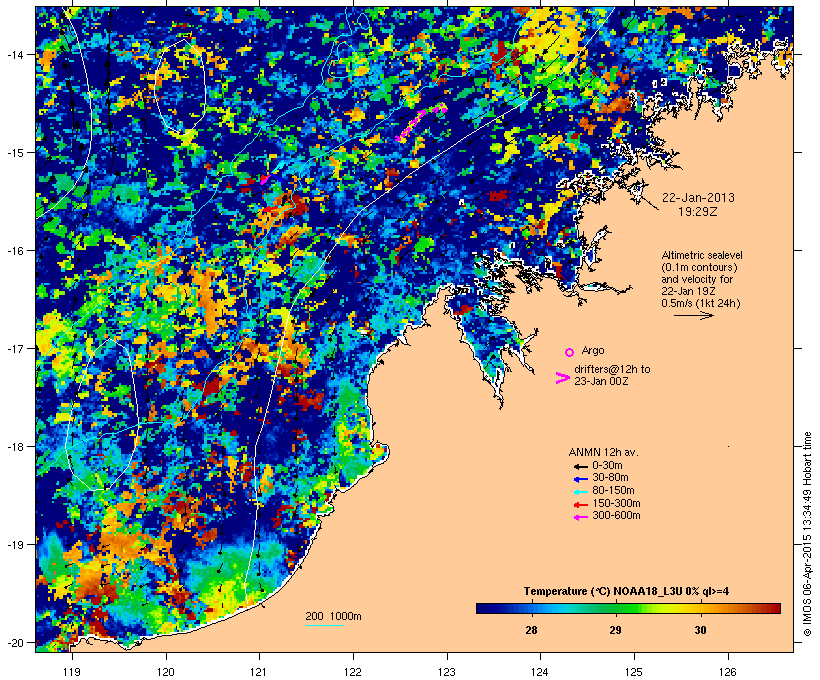The height and width of the screenshot is (680, 820).
Task: Click the cyan 80-150m legend arrow
Action: pyautogui.click(x=580, y=492)
